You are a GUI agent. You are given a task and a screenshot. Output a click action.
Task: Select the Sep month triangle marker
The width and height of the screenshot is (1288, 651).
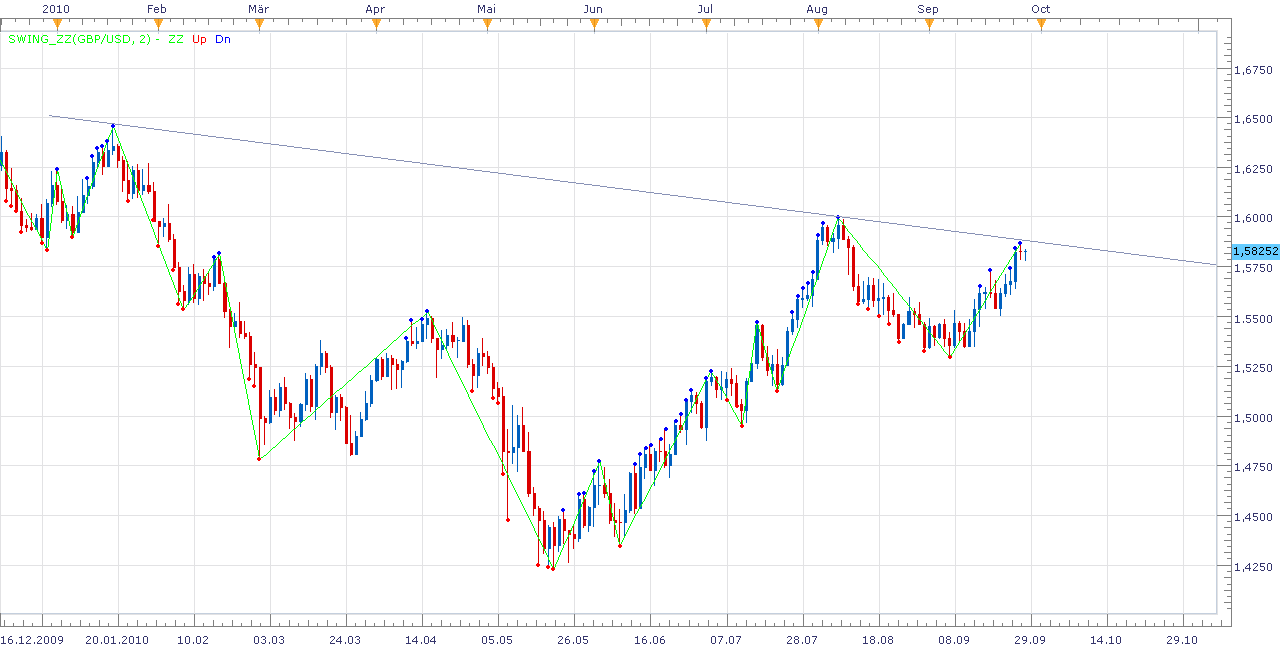[x=929, y=24]
